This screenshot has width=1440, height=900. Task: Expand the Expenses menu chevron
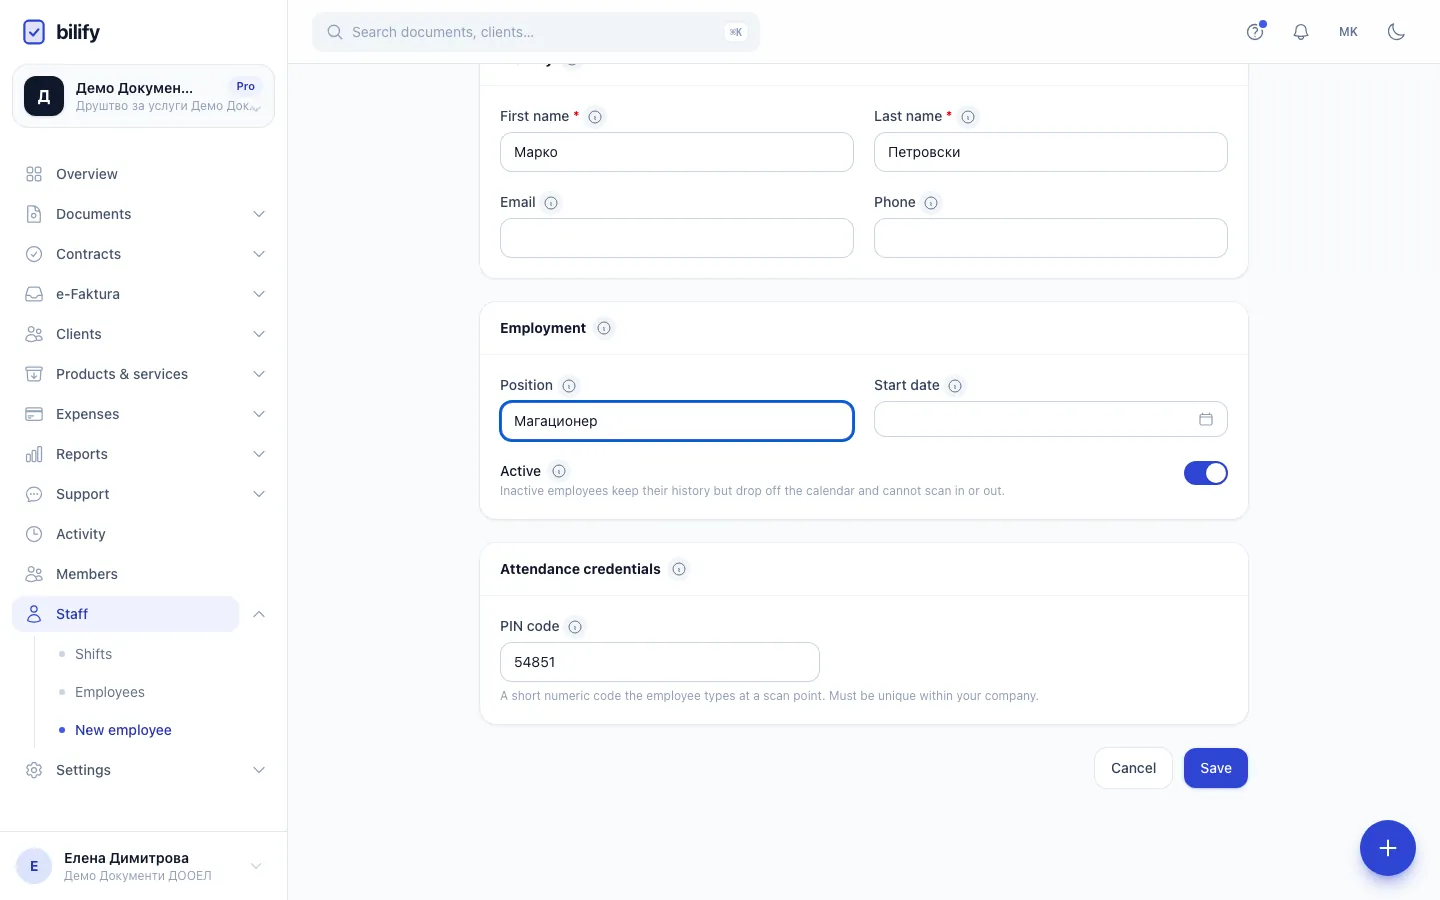tap(259, 414)
